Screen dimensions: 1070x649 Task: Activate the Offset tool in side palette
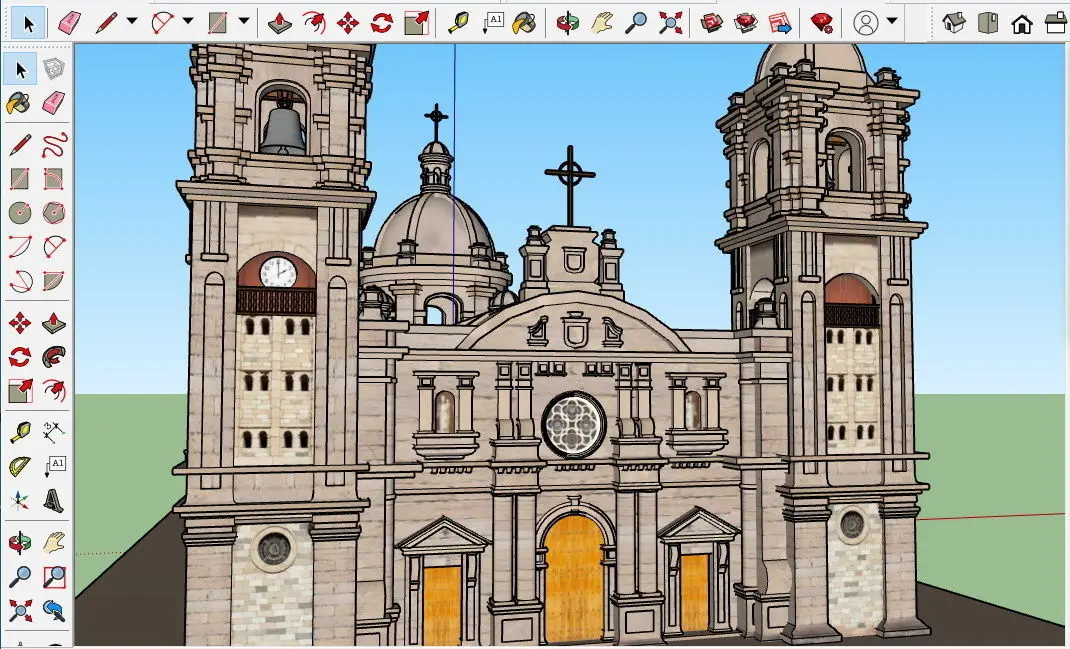(54, 390)
